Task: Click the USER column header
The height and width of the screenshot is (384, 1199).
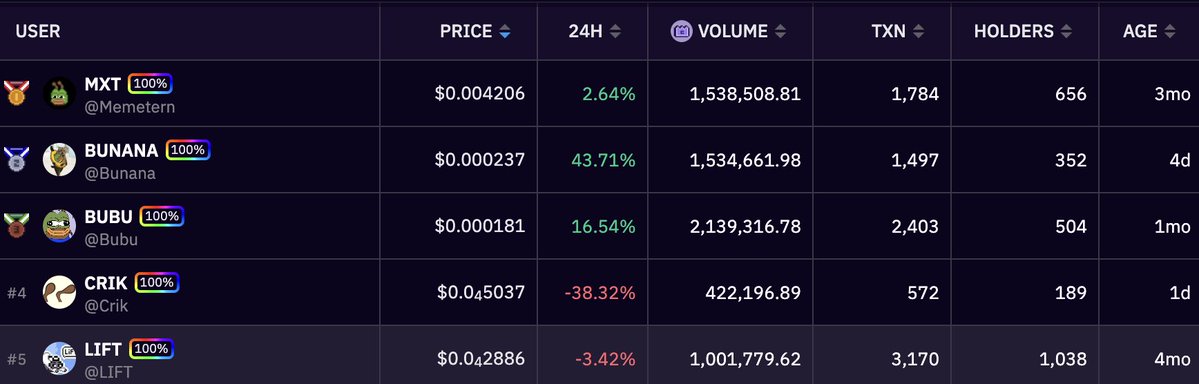Action: coord(37,31)
